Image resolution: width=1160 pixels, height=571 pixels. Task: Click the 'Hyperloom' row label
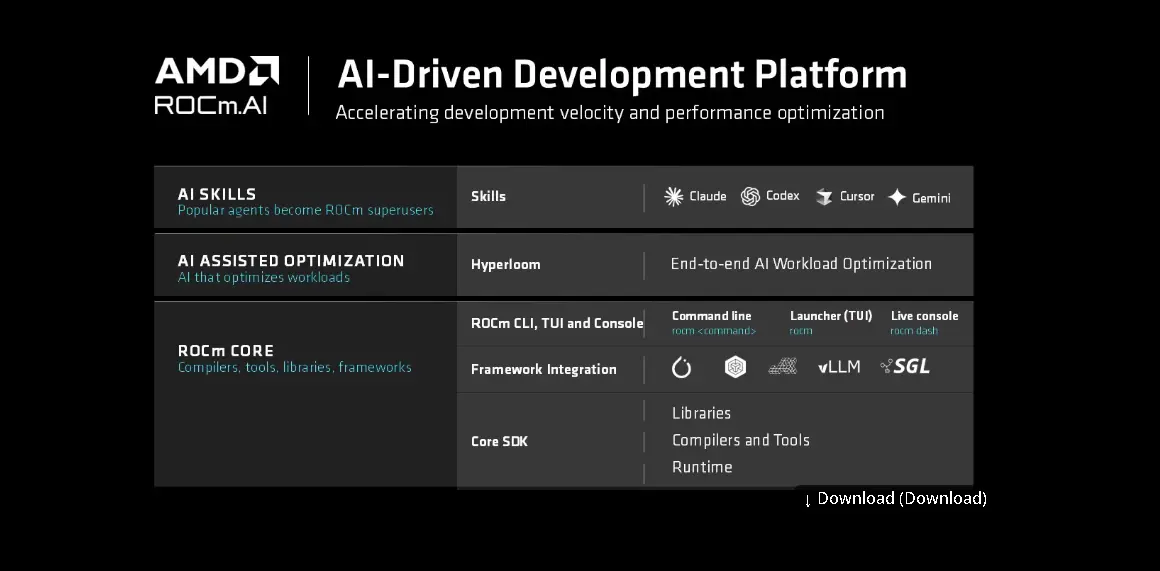click(505, 265)
